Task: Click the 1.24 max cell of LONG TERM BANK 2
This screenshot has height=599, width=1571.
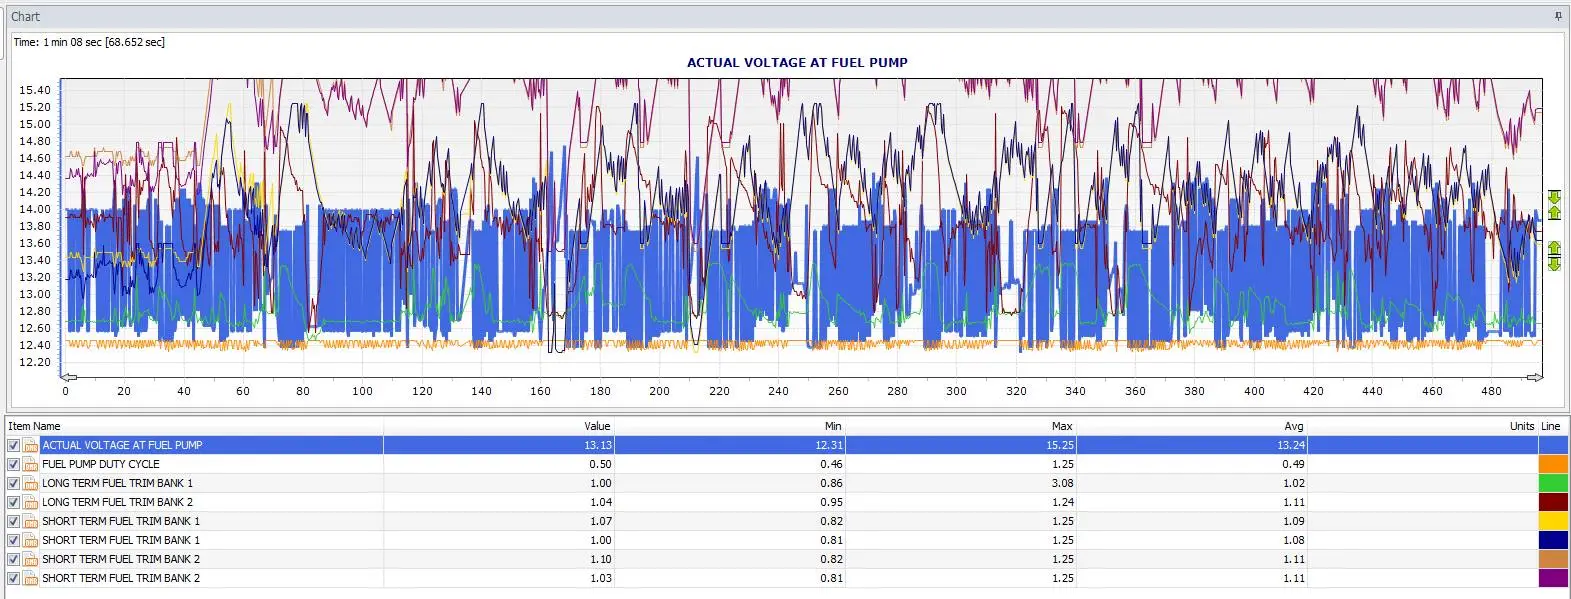Action: click(x=1063, y=503)
